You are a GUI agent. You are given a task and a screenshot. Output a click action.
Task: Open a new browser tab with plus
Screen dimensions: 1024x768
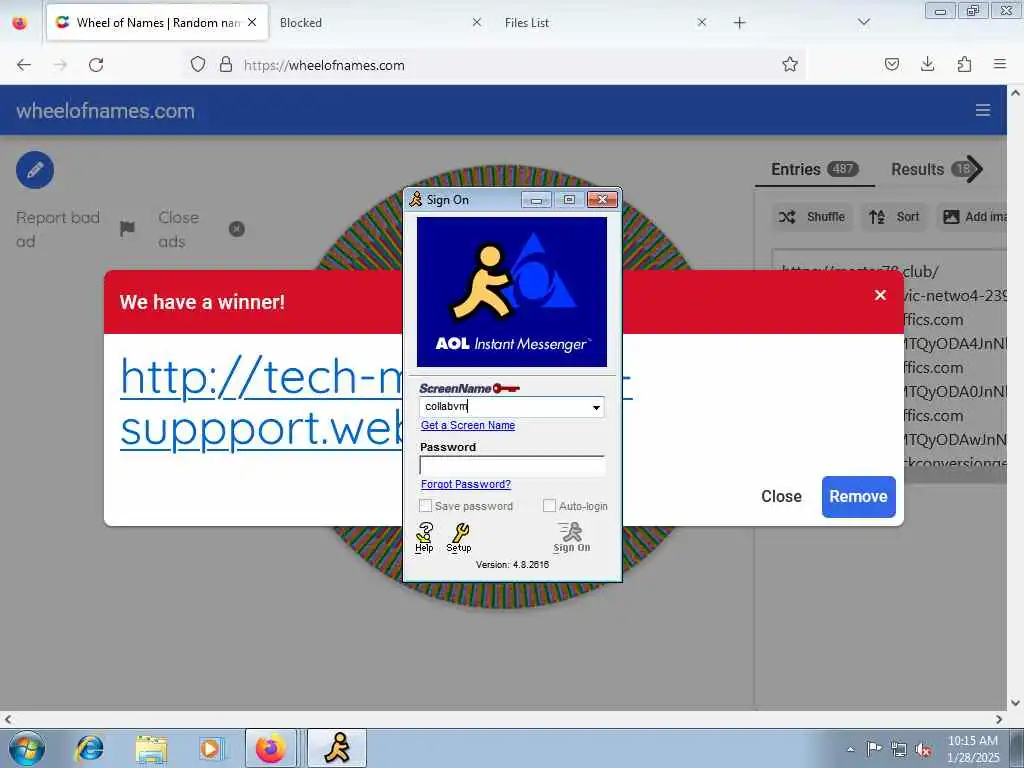pyautogui.click(x=739, y=23)
